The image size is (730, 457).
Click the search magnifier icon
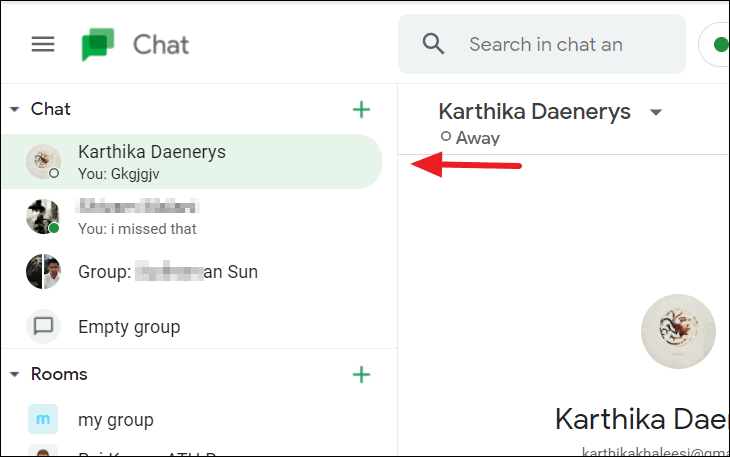(433, 44)
